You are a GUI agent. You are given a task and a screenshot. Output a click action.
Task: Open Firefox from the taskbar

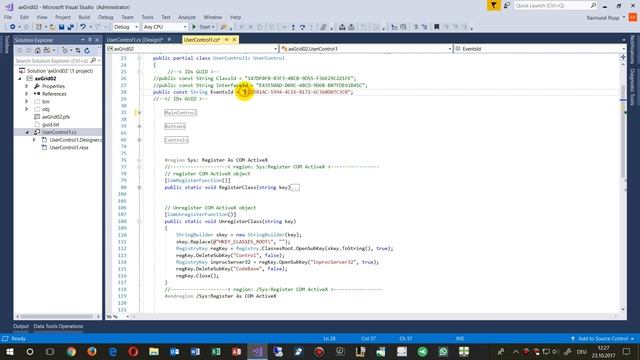pos(92,351)
